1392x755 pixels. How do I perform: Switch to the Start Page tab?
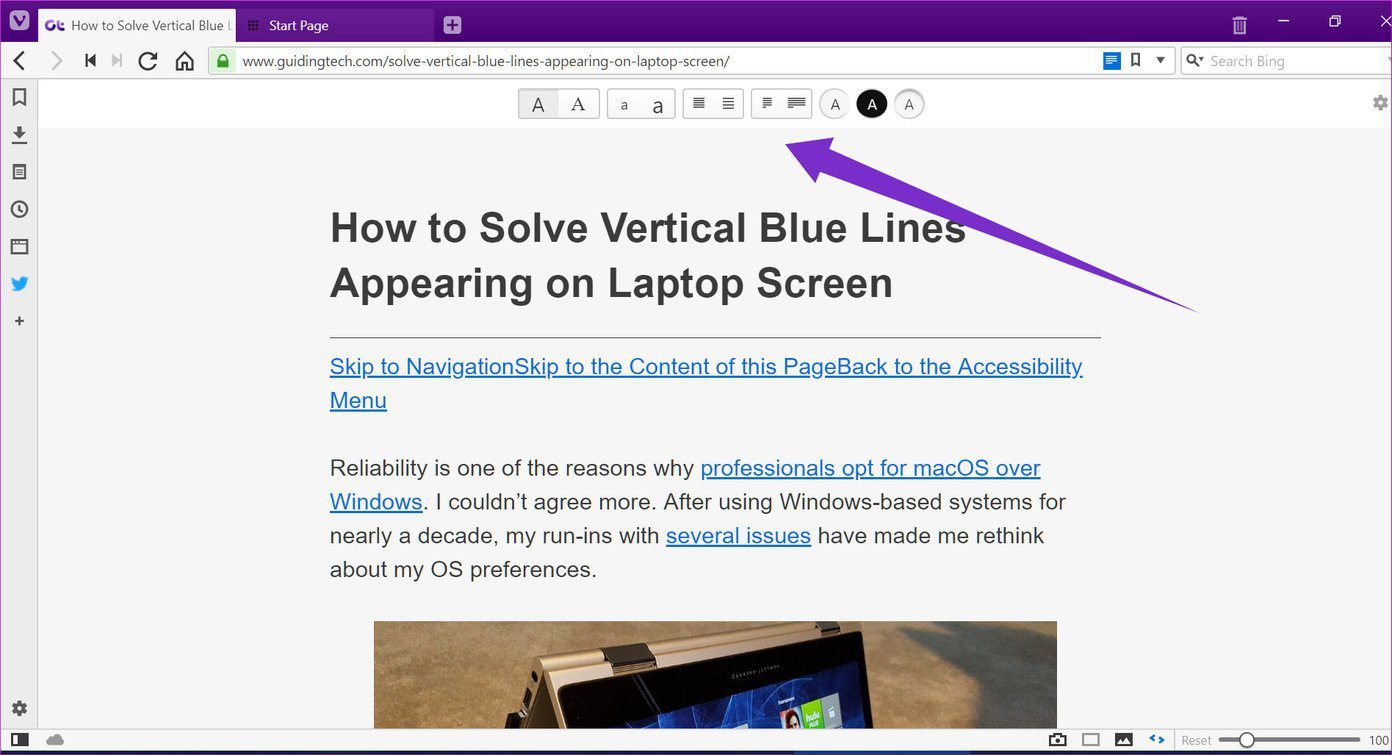coord(337,25)
